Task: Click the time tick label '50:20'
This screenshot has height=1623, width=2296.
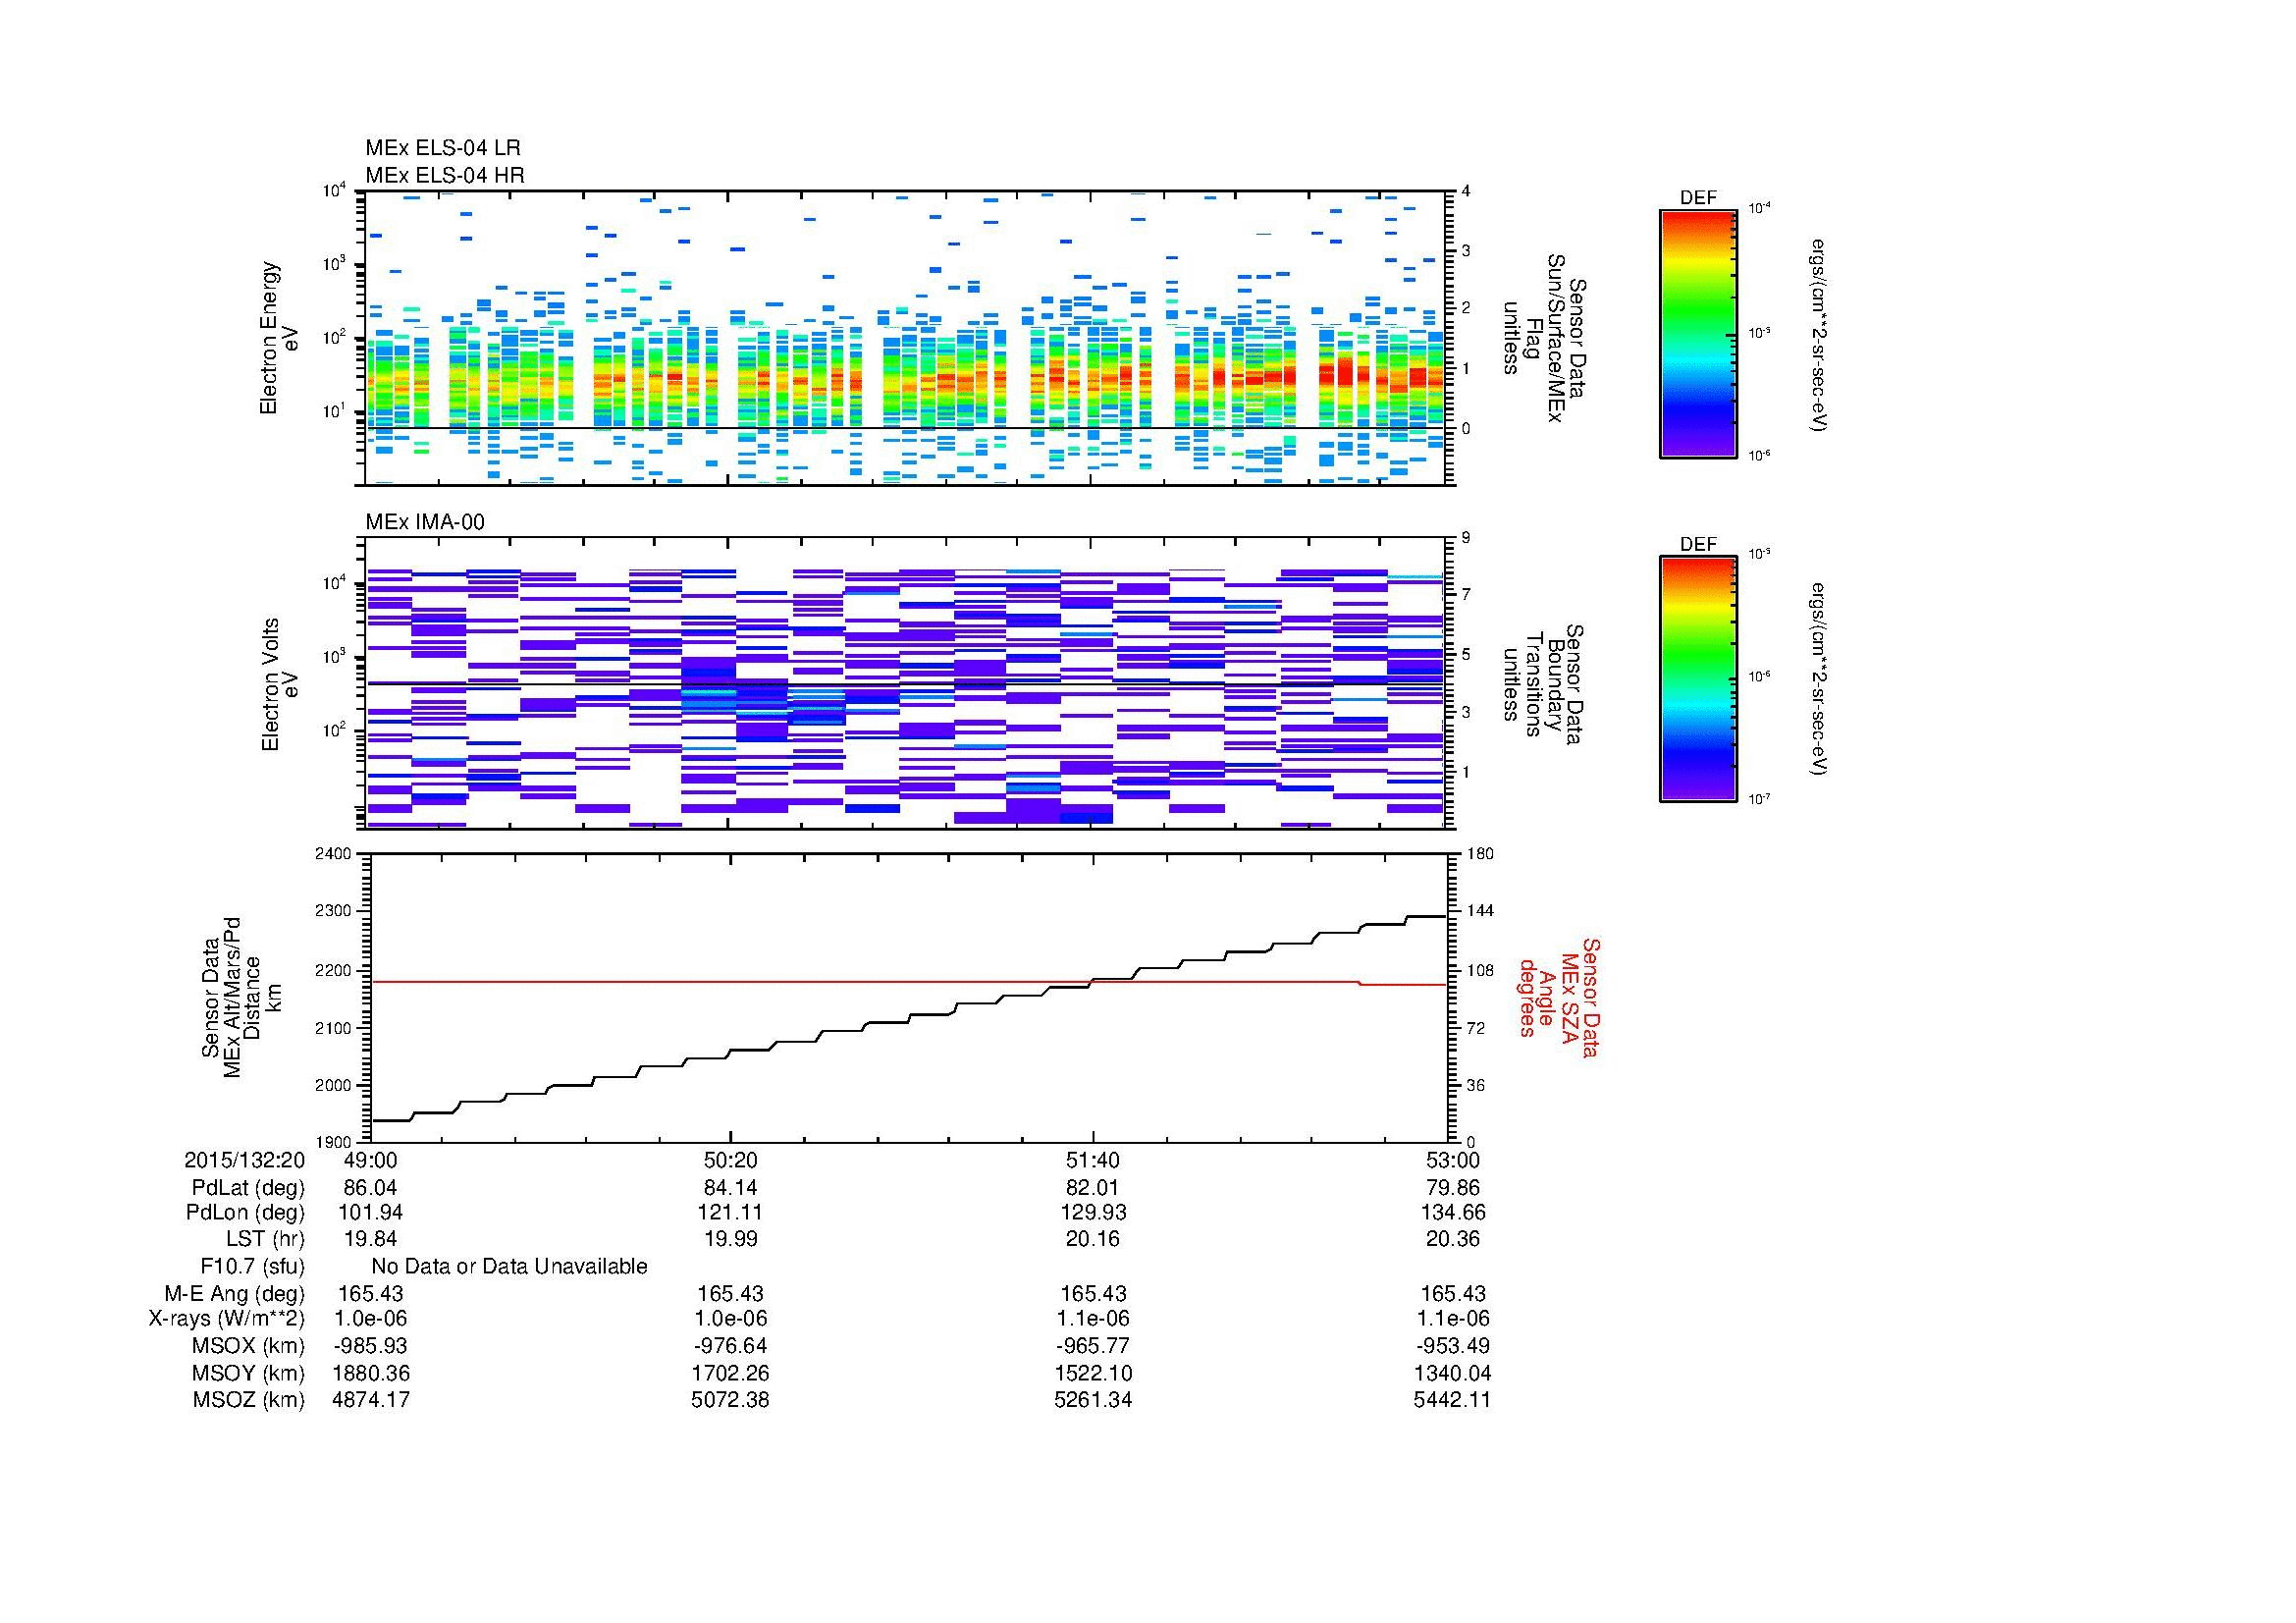Action: point(731,1160)
